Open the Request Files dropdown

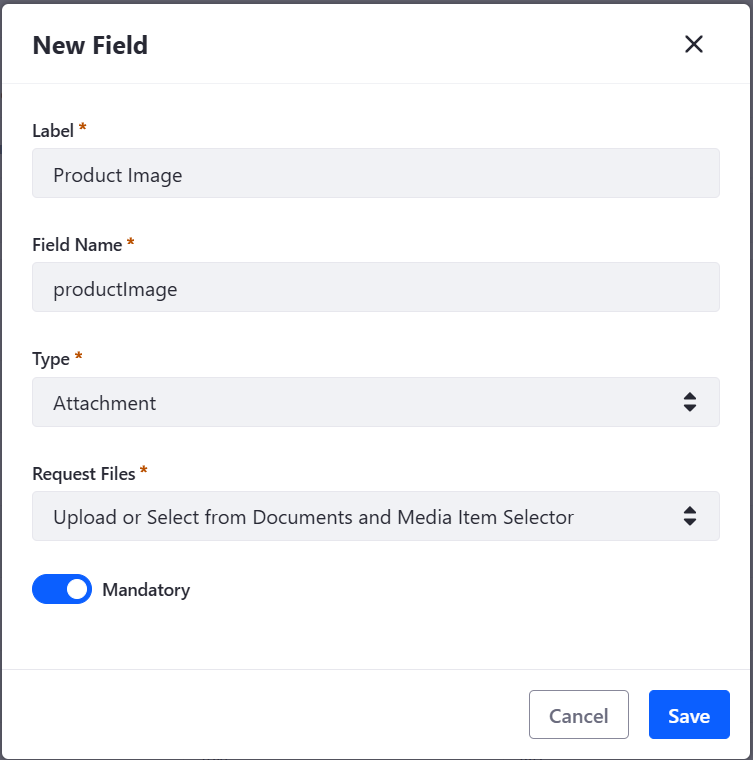pyautogui.click(x=376, y=516)
